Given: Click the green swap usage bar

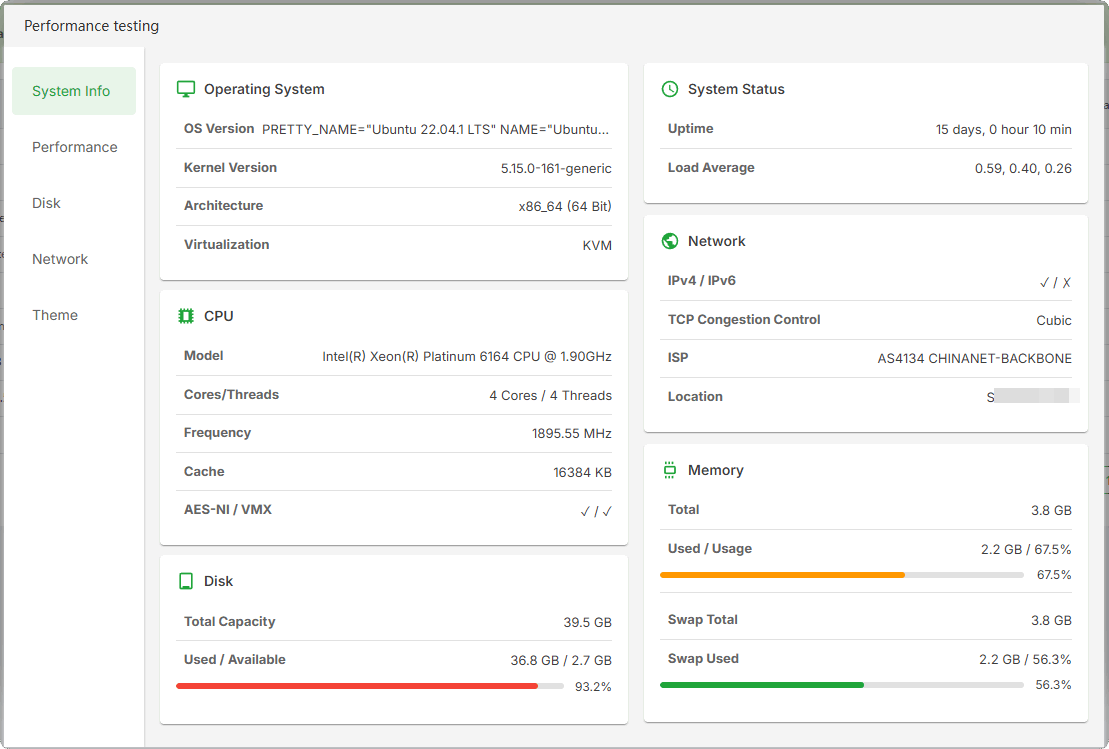Looking at the screenshot, I should (762, 685).
